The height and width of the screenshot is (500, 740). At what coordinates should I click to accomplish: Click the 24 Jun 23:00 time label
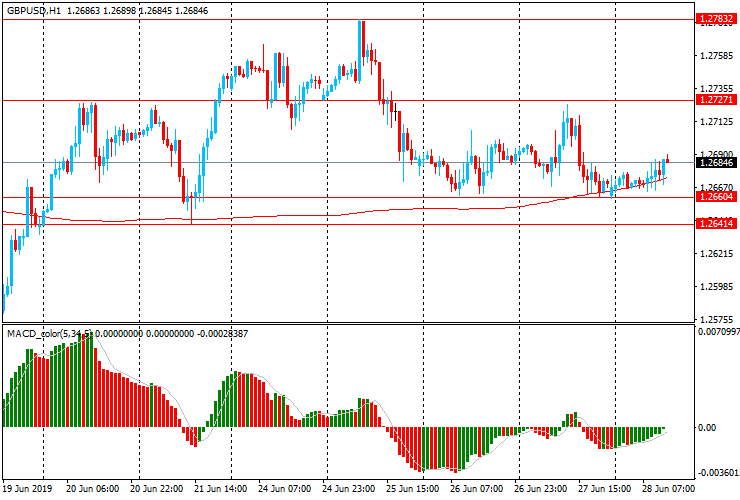[x=348, y=488]
